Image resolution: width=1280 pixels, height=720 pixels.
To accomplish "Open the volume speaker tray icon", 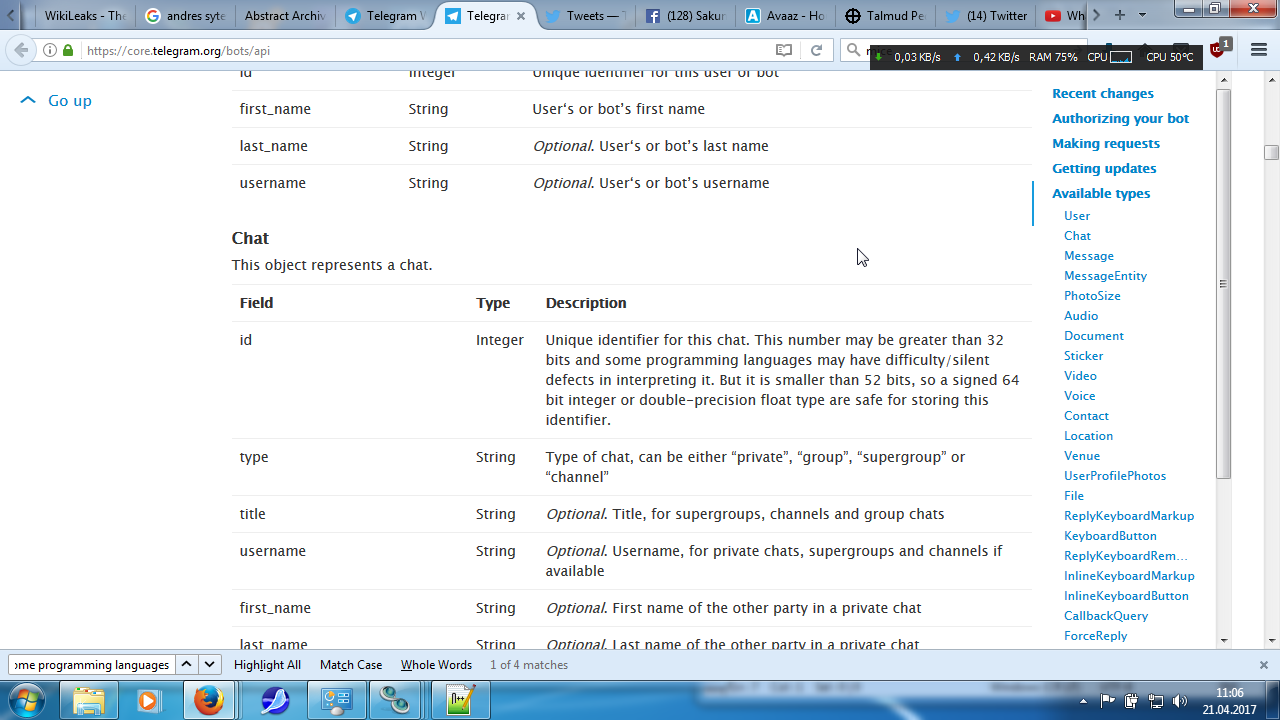I will click(x=1180, y=701).
